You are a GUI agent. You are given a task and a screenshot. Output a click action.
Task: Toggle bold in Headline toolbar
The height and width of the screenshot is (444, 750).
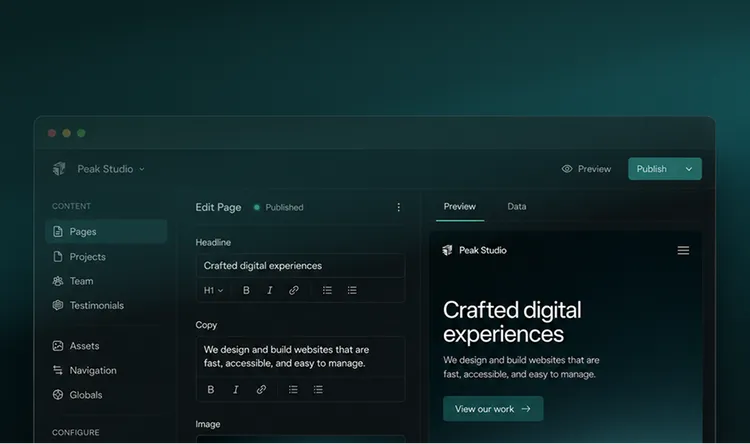point(246,290)
